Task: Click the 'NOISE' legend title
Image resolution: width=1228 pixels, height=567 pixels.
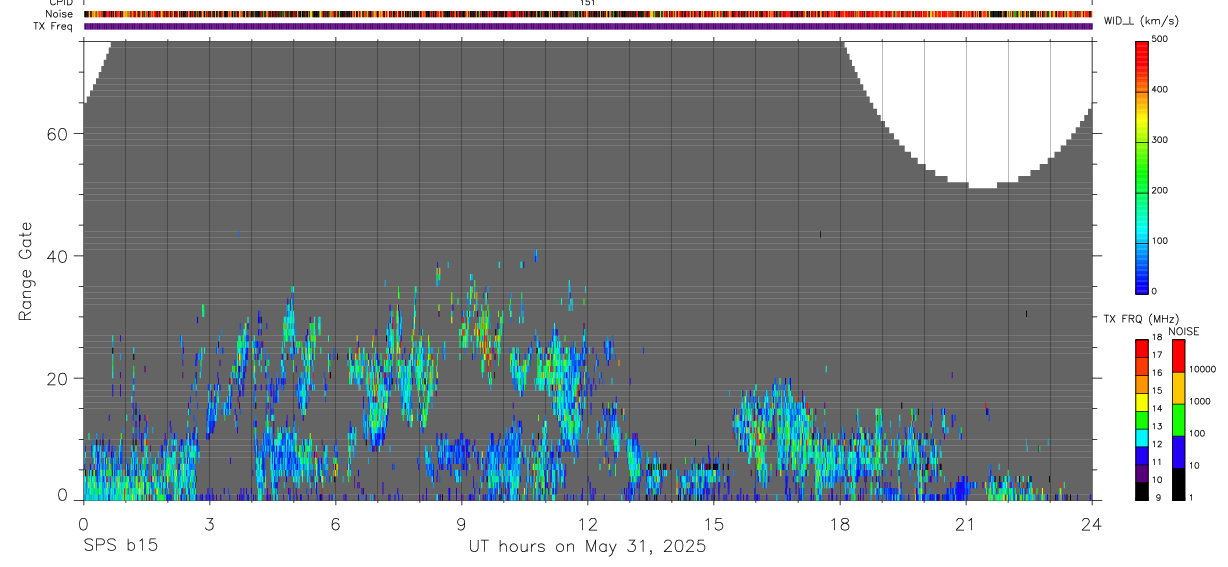Action: coord(1183,331)
